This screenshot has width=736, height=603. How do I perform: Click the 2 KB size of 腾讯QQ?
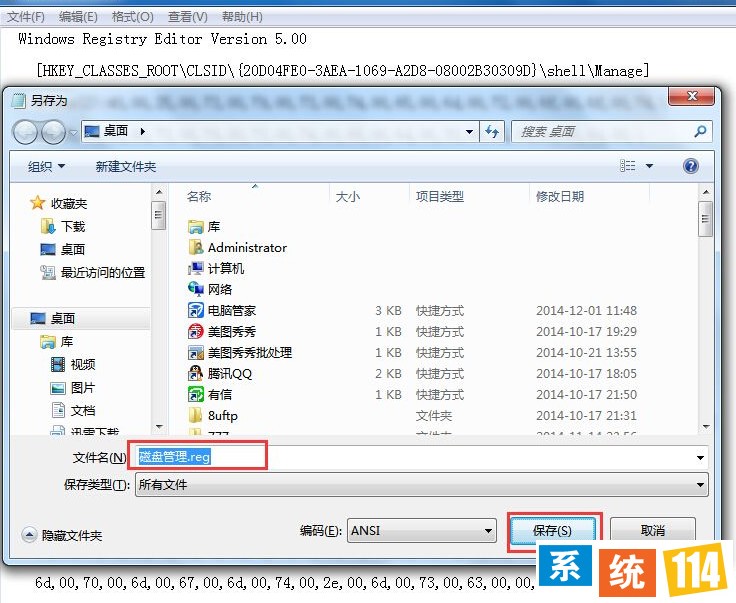[388, 374]
